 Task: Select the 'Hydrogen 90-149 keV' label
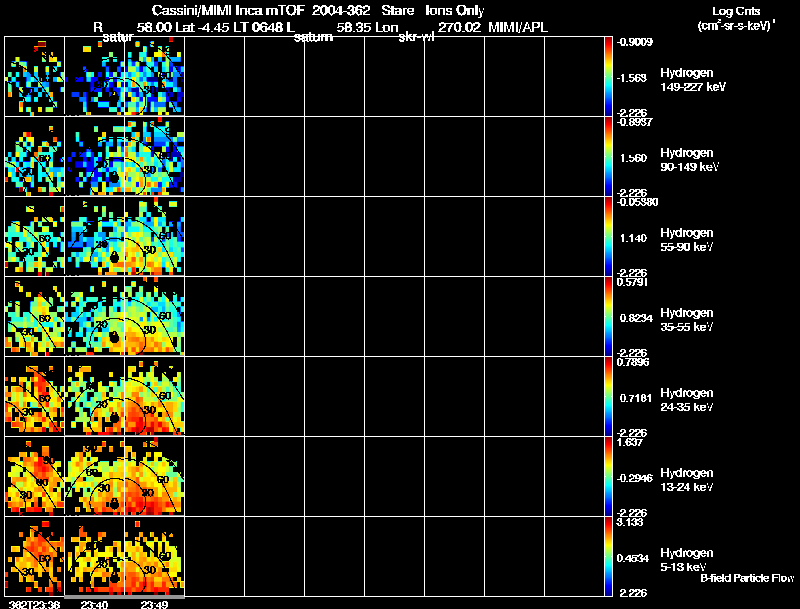tap(689, 160)
